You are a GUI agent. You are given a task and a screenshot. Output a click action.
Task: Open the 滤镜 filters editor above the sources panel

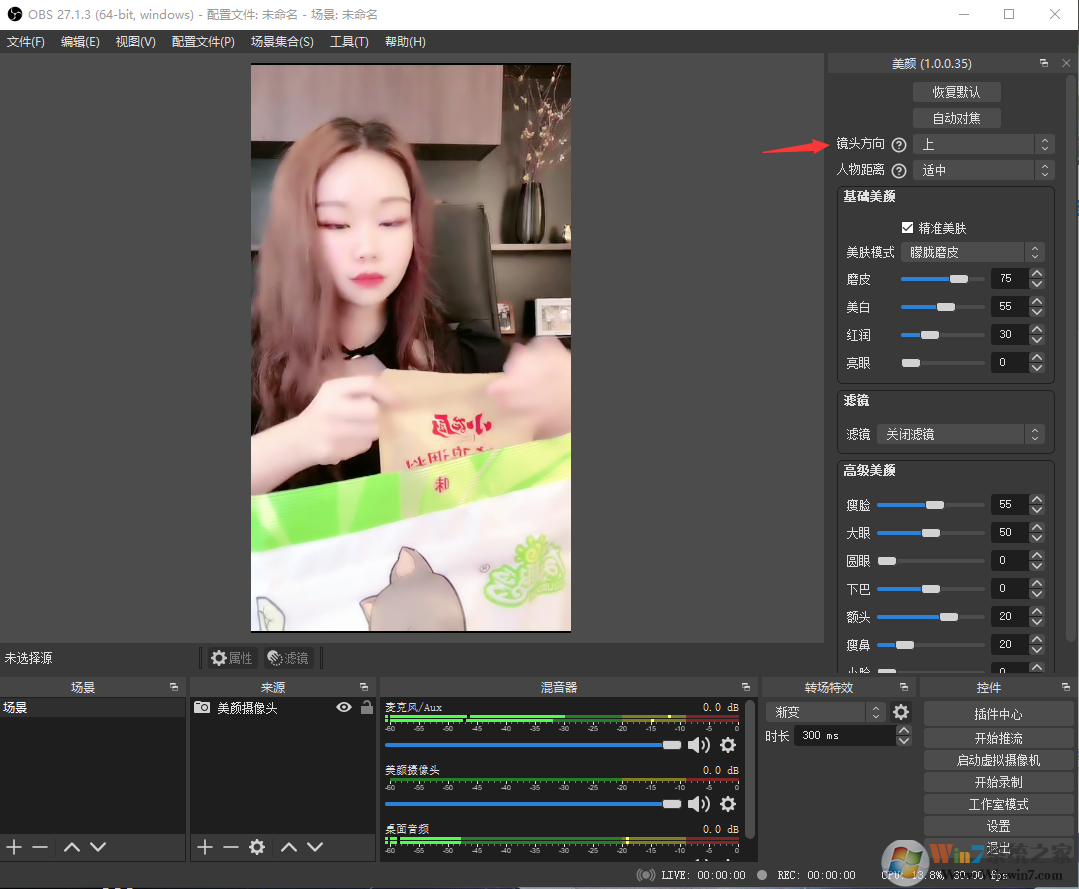(x=290, y=658)
